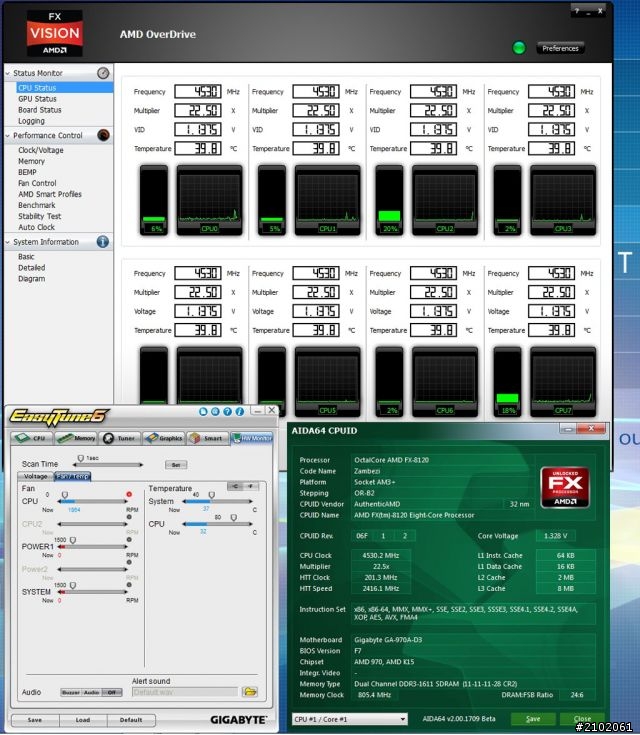Click the Status Monitor gauge icon
Image resolution: width=640 pixels, height=735 pixels.
pos(103,73)
